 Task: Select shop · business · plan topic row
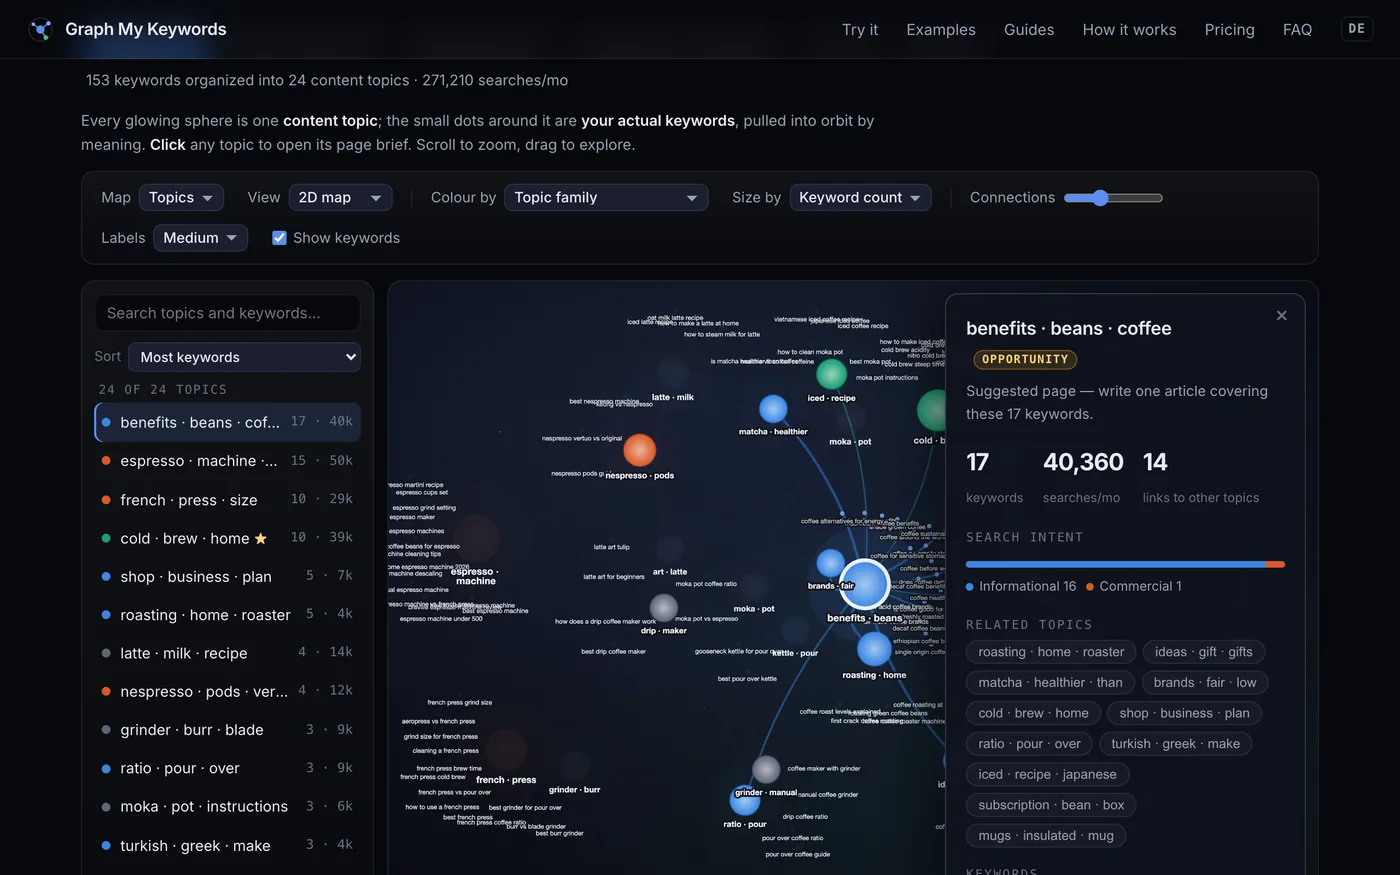click(x=227, y=577)
